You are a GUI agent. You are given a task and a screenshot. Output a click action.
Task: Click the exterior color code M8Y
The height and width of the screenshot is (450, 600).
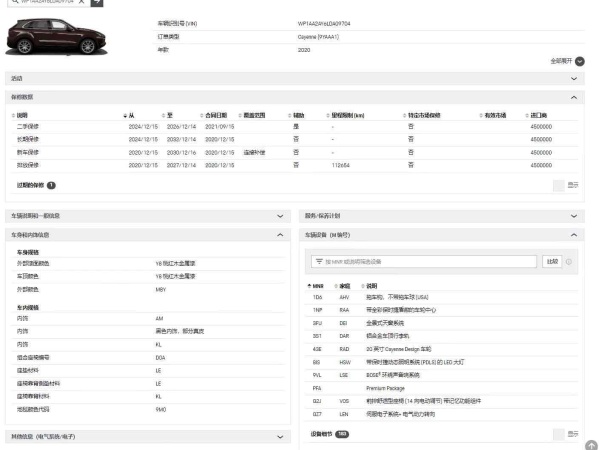pyautogui.click(x=161, y=290)
